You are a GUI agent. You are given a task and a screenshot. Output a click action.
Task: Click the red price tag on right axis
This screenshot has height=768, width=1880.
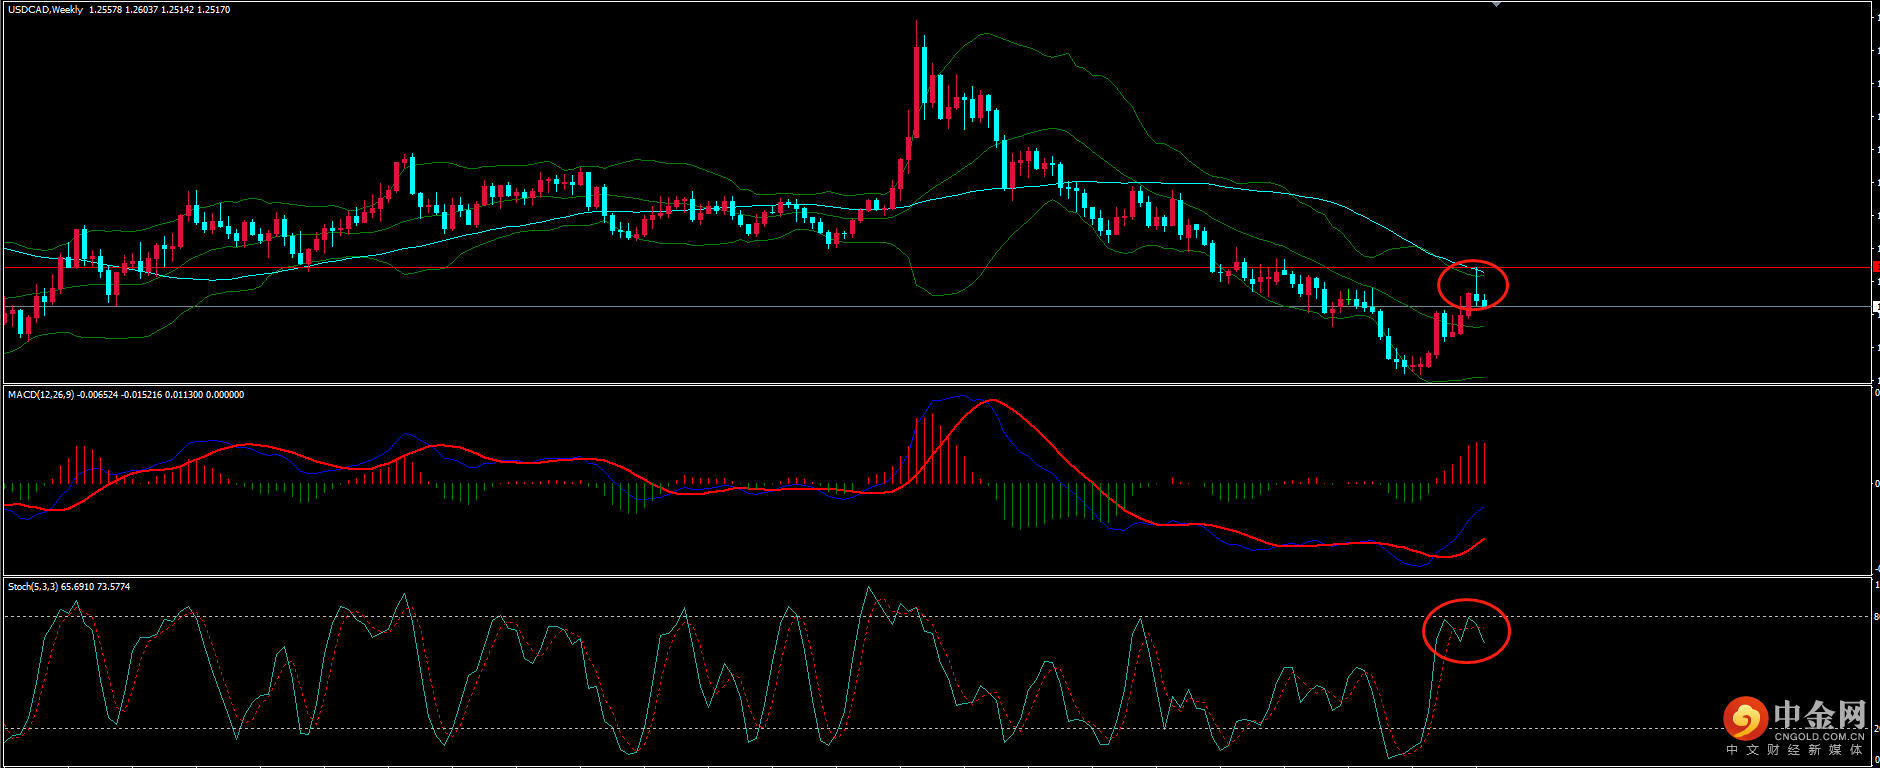pos(1875,267)
